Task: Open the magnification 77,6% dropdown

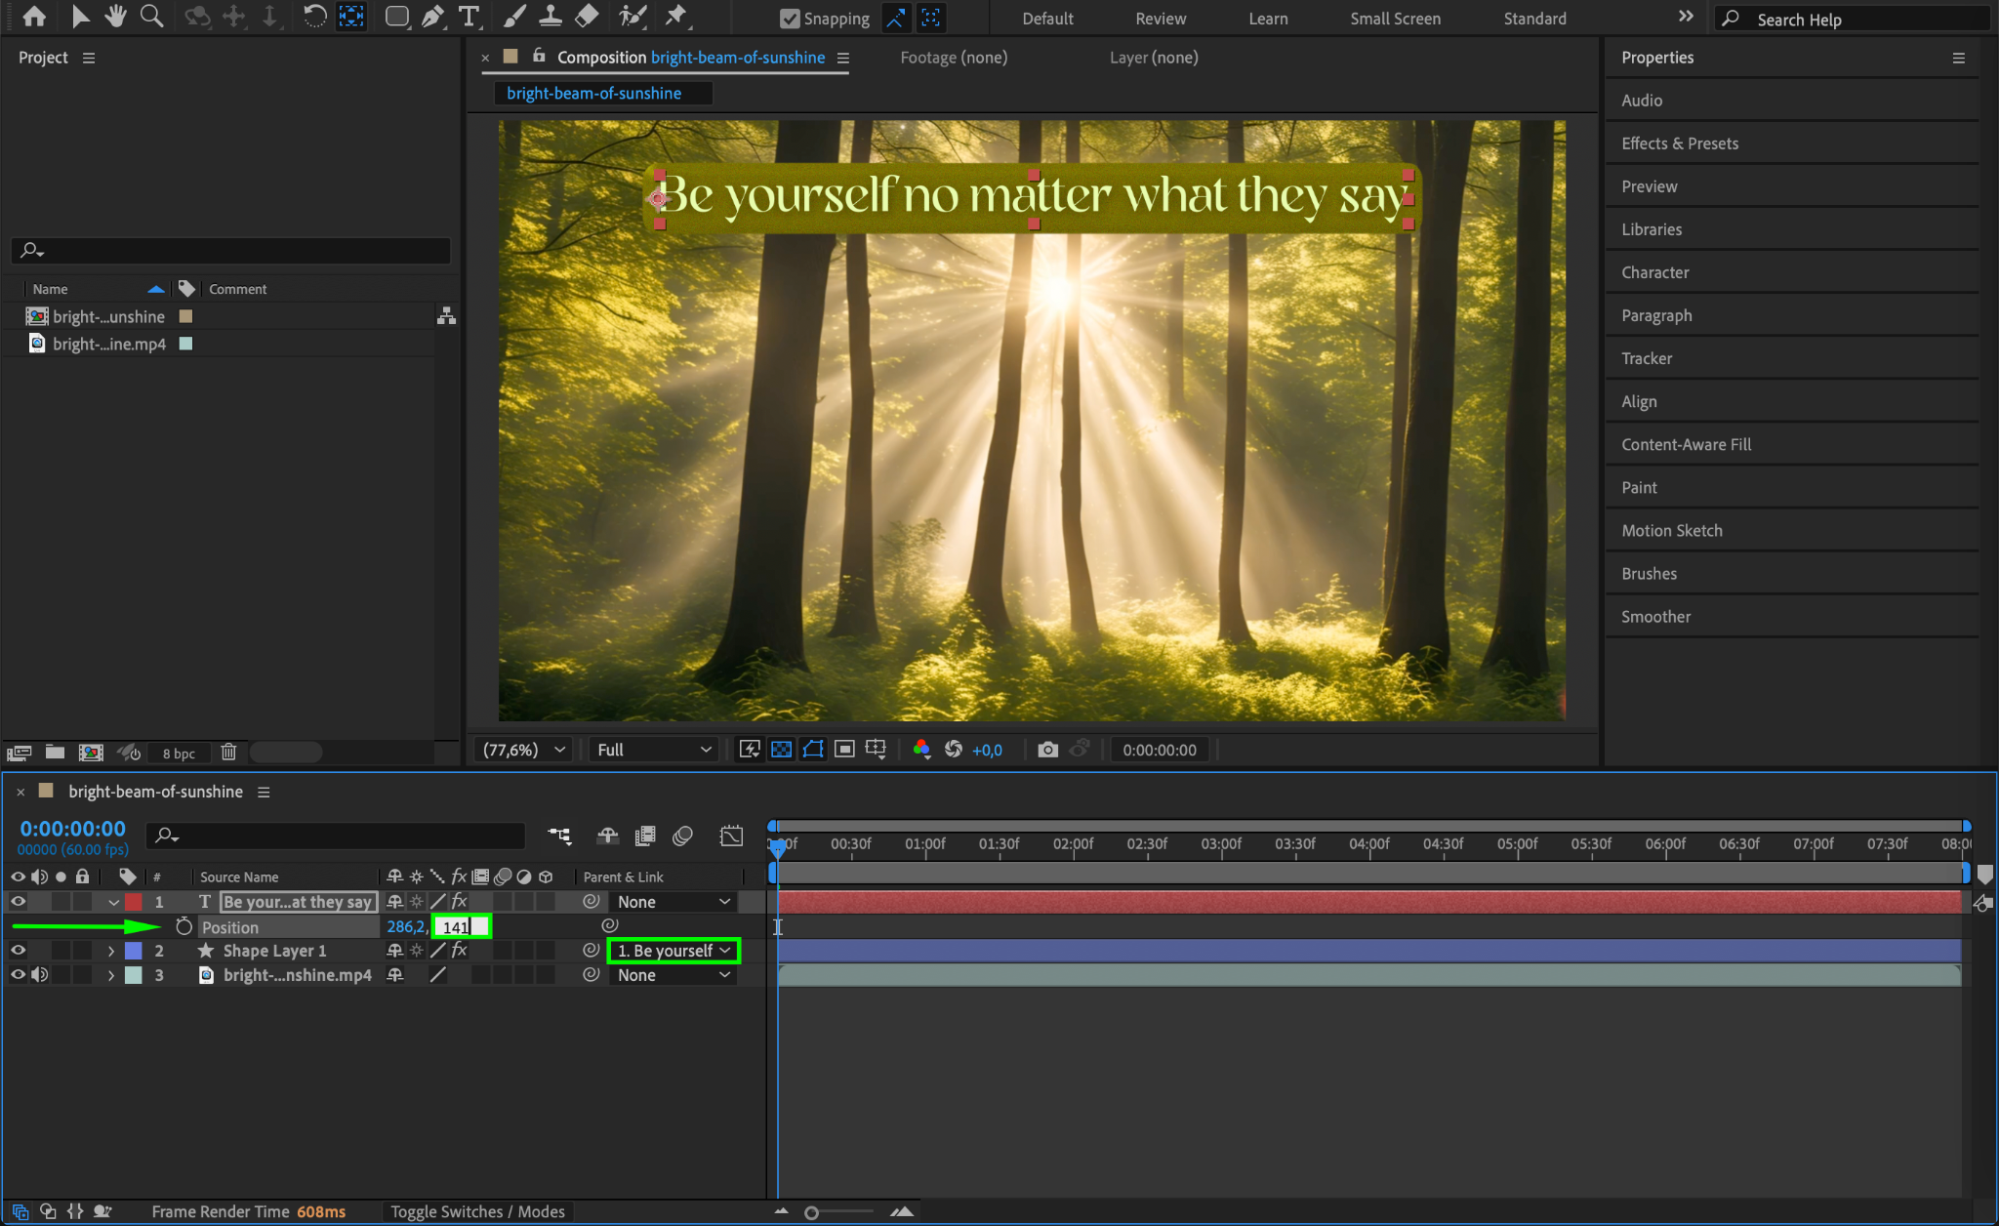Action: [x=524, y=750]
